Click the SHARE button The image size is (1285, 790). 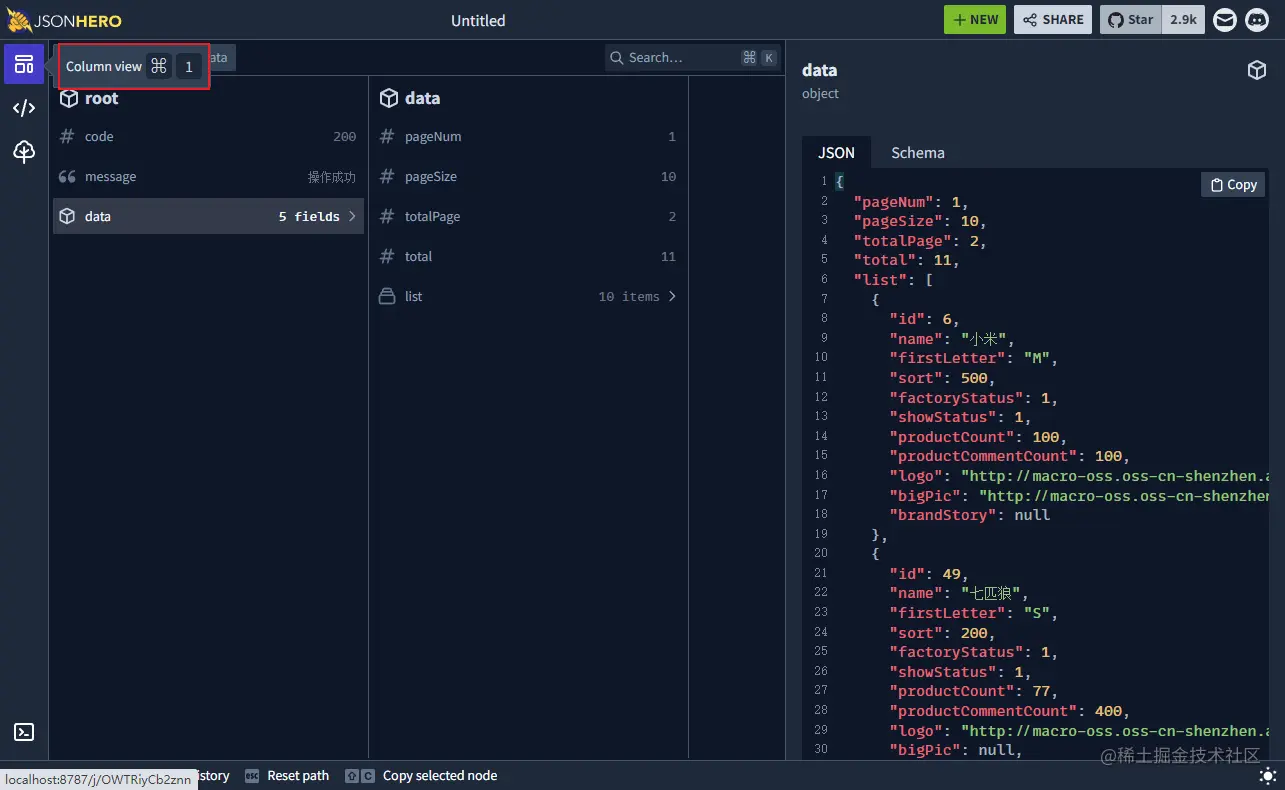[1052, 19]
